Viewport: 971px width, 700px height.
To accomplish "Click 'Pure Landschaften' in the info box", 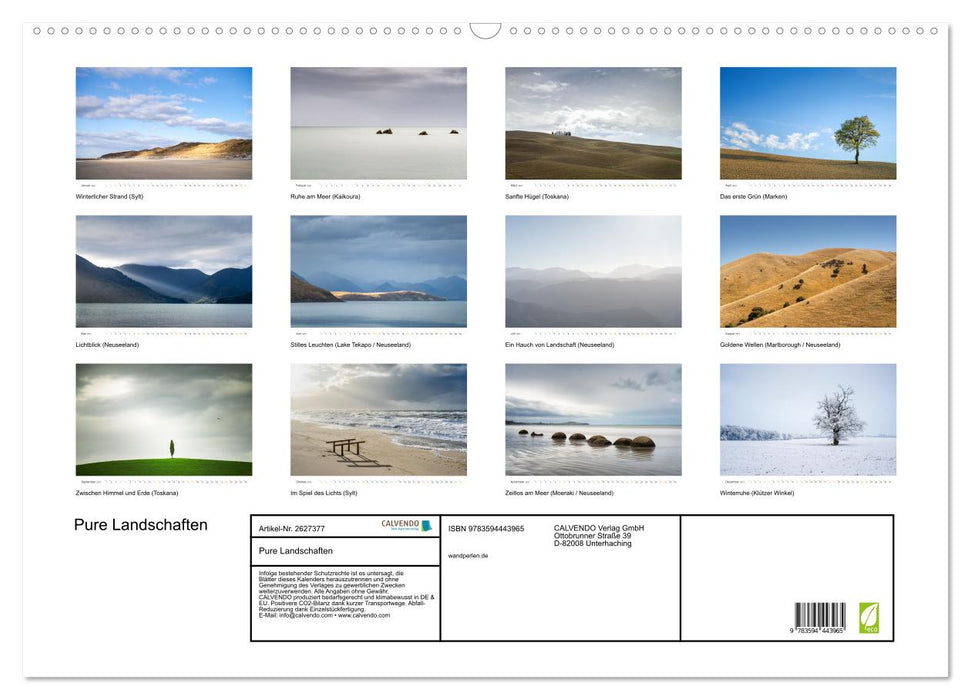I will pyautogui.click(x=295, y=551).
